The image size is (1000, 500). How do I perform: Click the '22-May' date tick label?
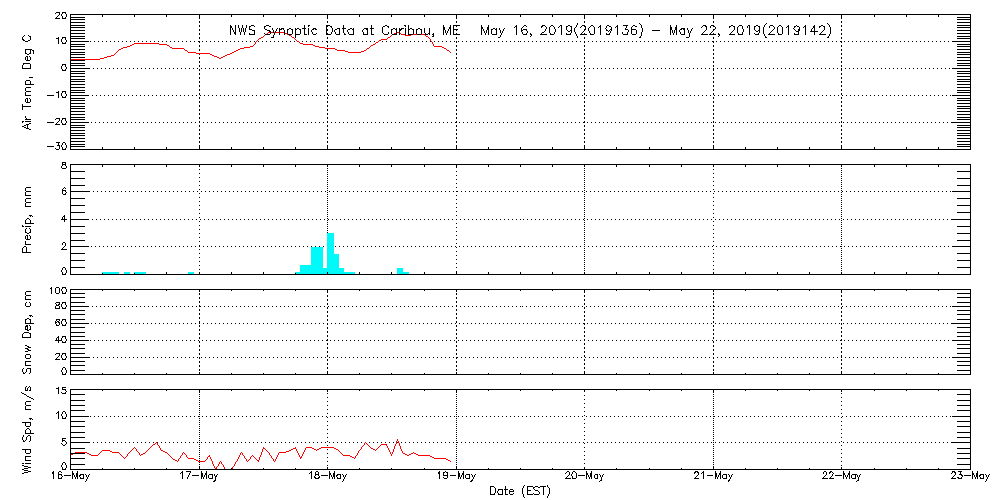coord(841,476)
